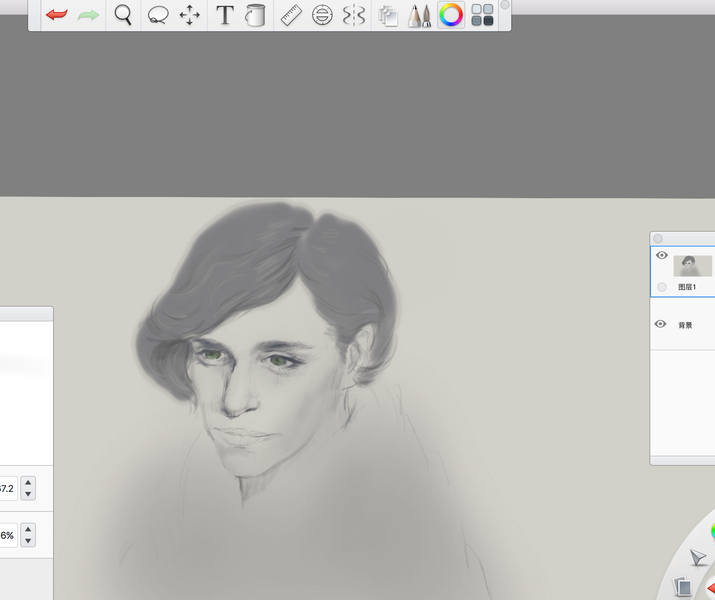
Task: Select the 背景 layer label
Action: (x=685, y=325)
